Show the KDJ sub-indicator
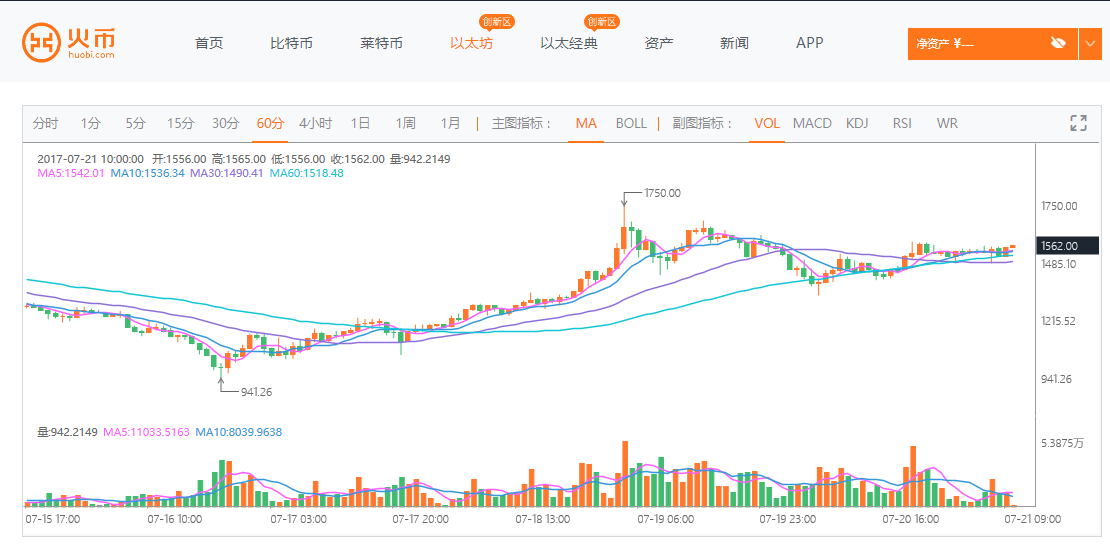 (x=857, y=123)
